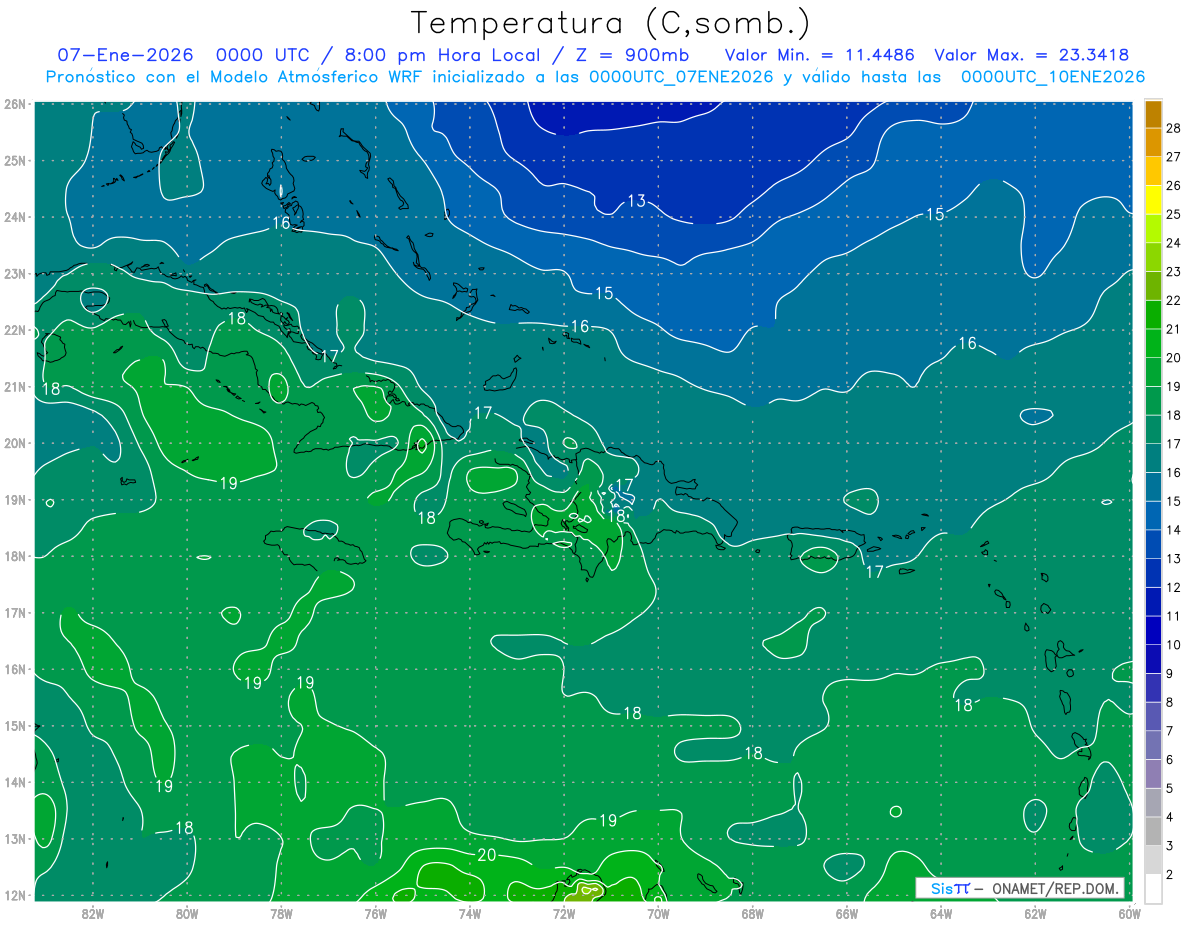Image resolution: width=1200 pixels, height=927 pixels.
Task: Click the 68W longitude axis label
Action: pos(753,912)
